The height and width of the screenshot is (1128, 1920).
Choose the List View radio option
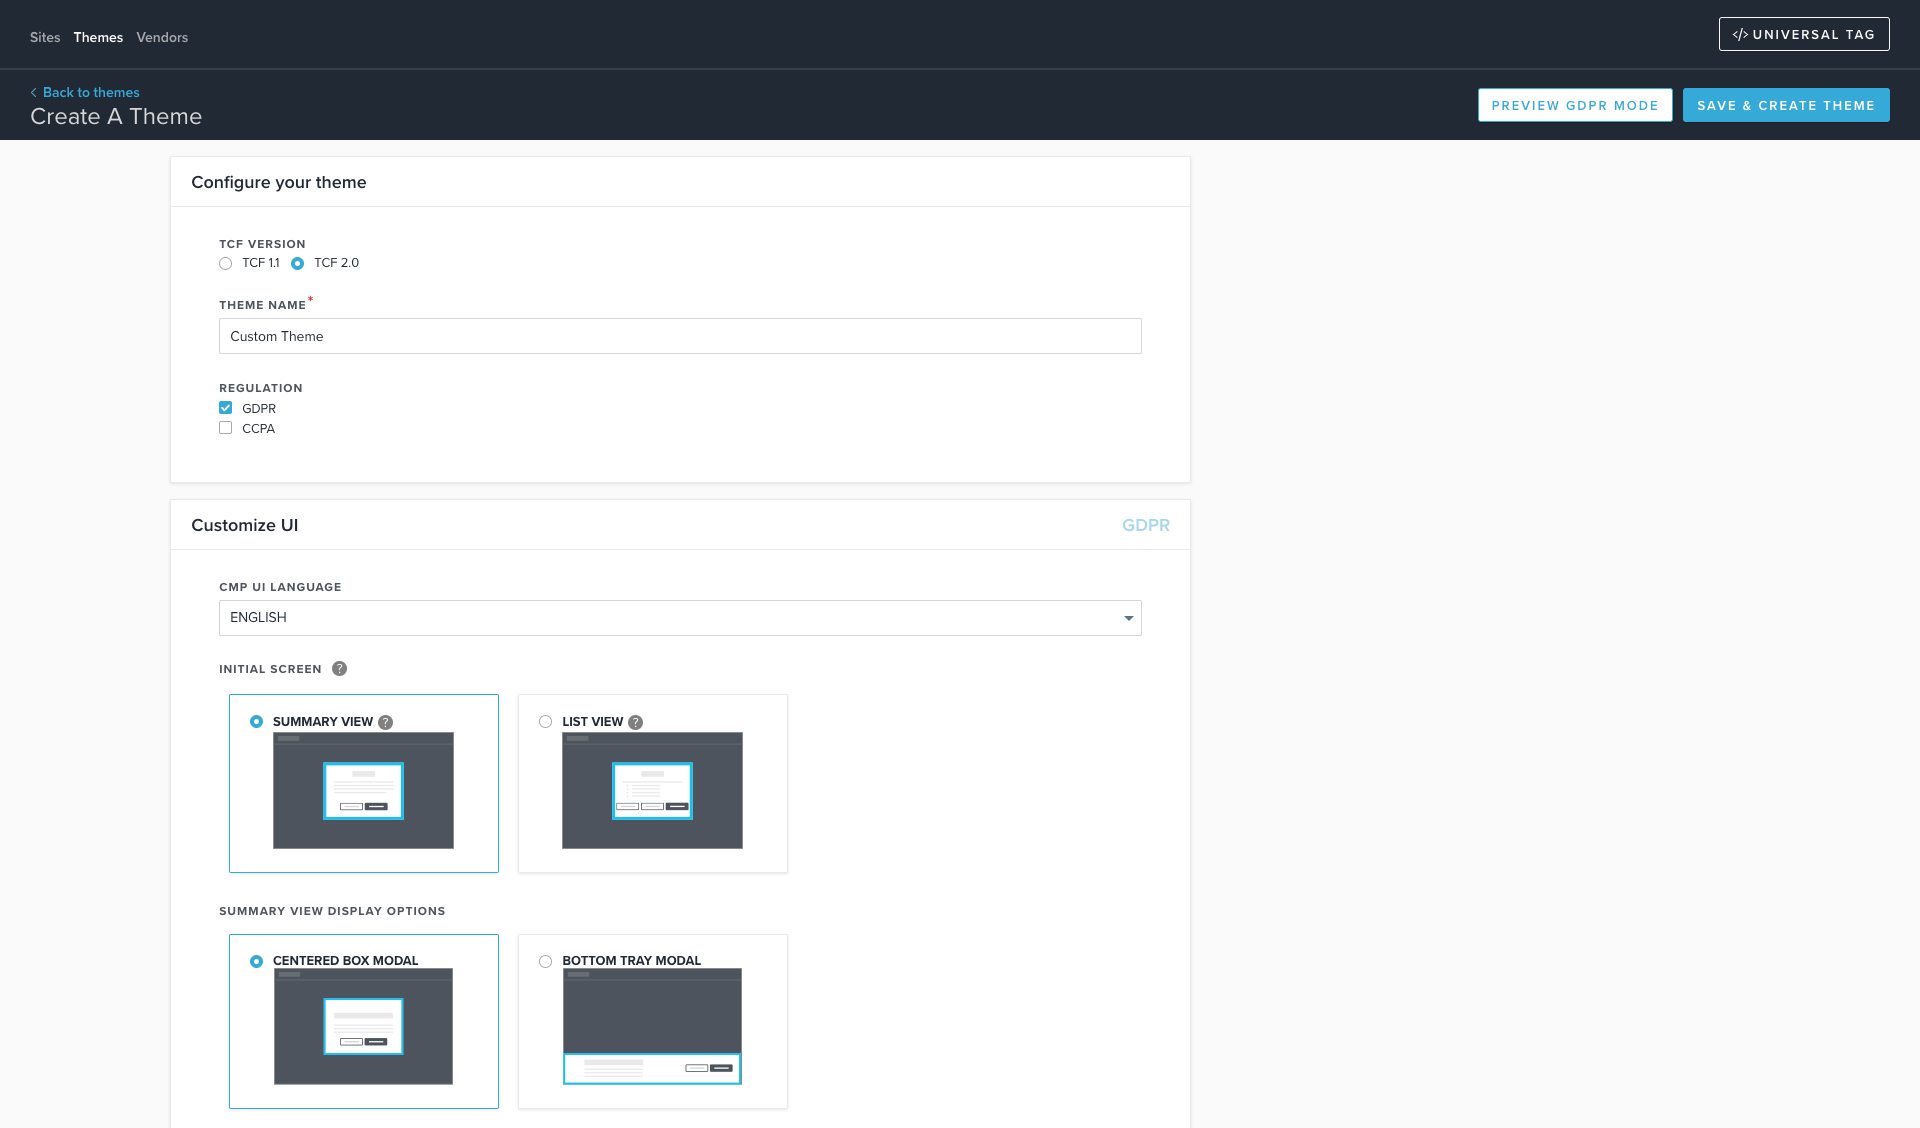(545, 722)
